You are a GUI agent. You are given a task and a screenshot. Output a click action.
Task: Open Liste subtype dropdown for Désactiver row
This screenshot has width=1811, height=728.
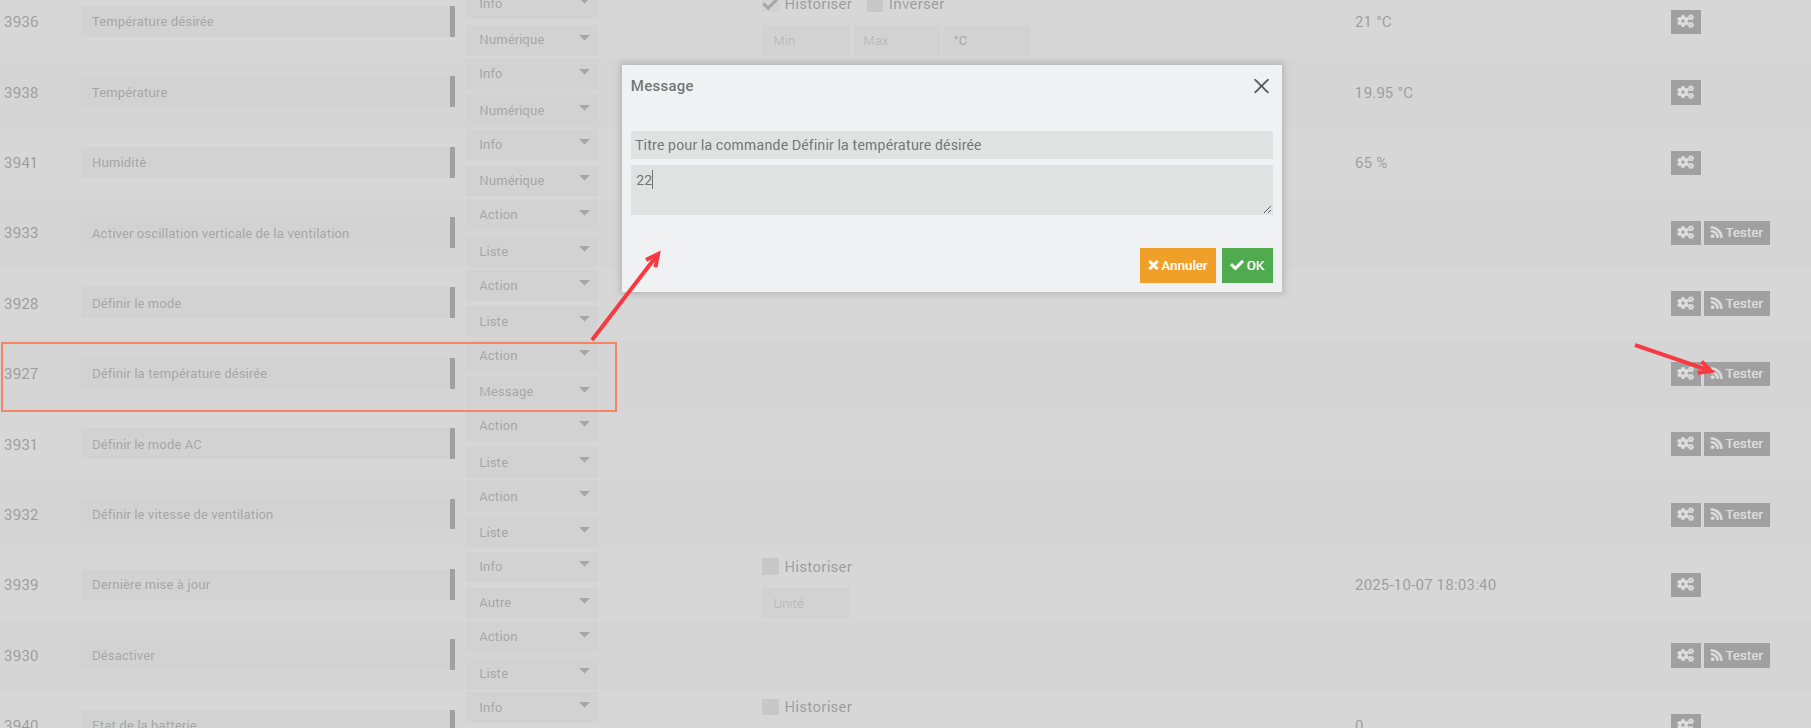(532, 673)
